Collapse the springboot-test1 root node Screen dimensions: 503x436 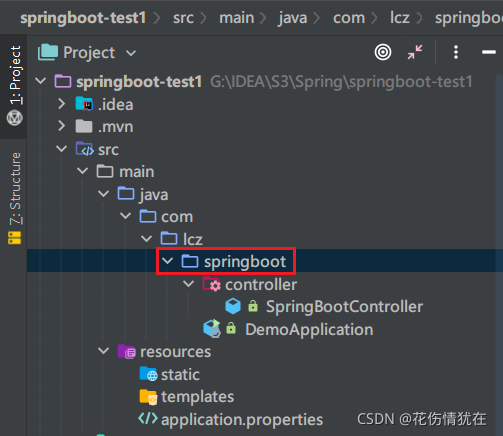pos(41,81)
